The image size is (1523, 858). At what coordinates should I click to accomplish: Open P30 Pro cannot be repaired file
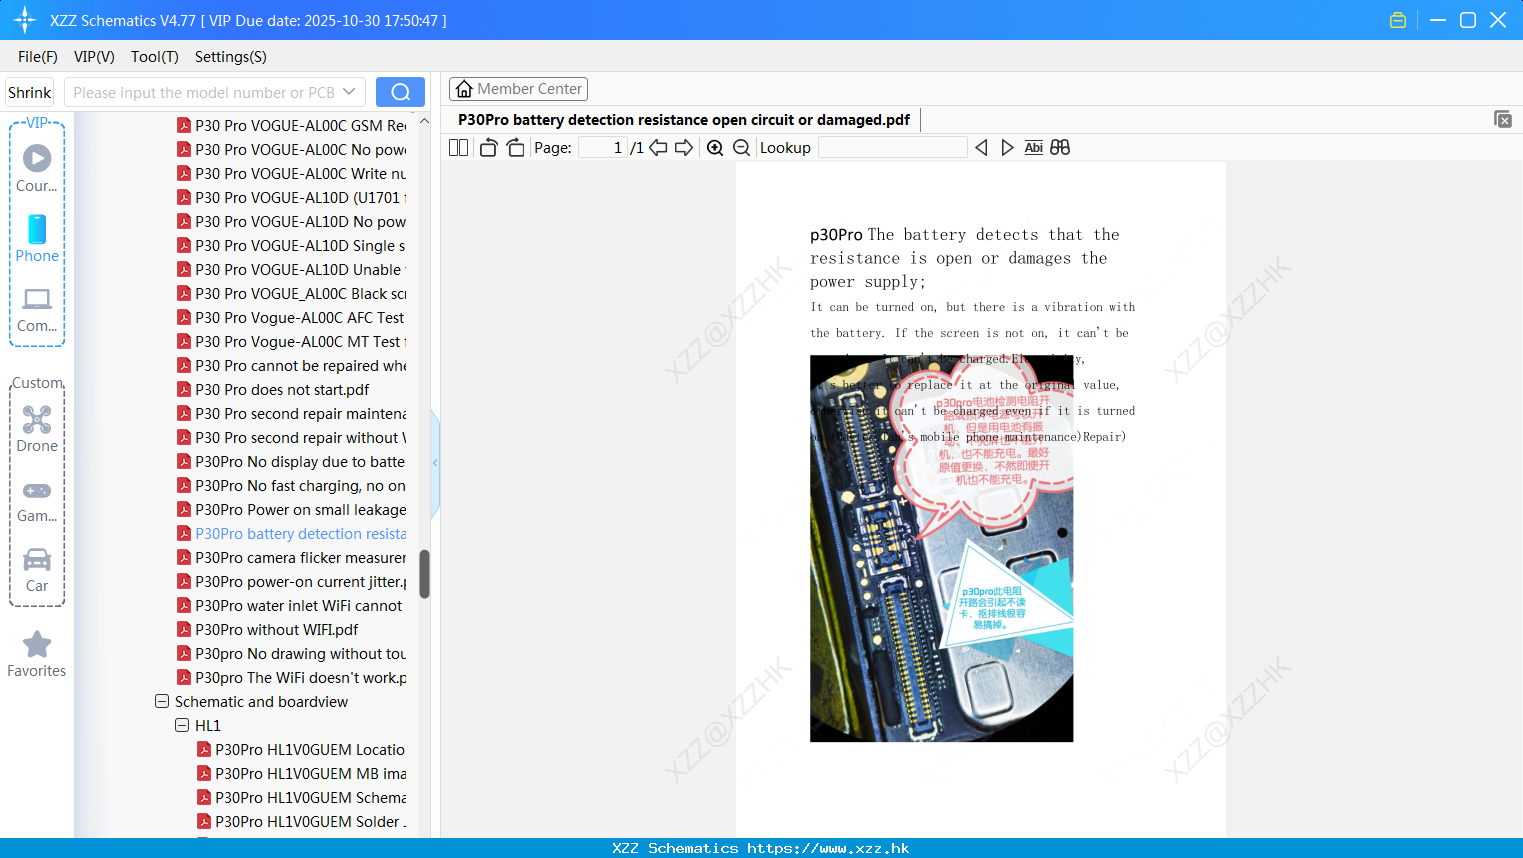pyautogui.click(x=301, y=366)
